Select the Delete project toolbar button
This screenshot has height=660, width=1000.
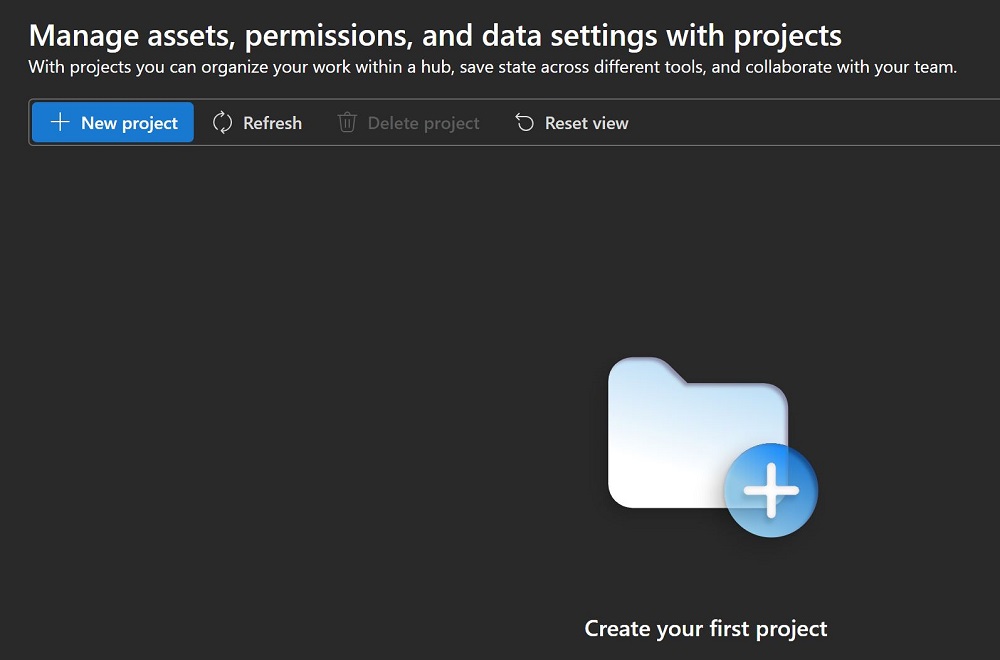tap(408, 122)
